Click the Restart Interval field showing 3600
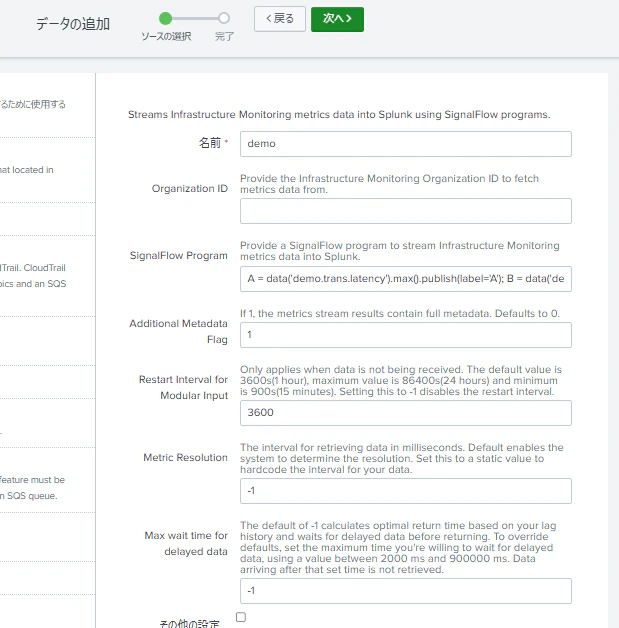The height and width of the screenshot is (628, 619). pyautogui.click(x=406, y=413)
